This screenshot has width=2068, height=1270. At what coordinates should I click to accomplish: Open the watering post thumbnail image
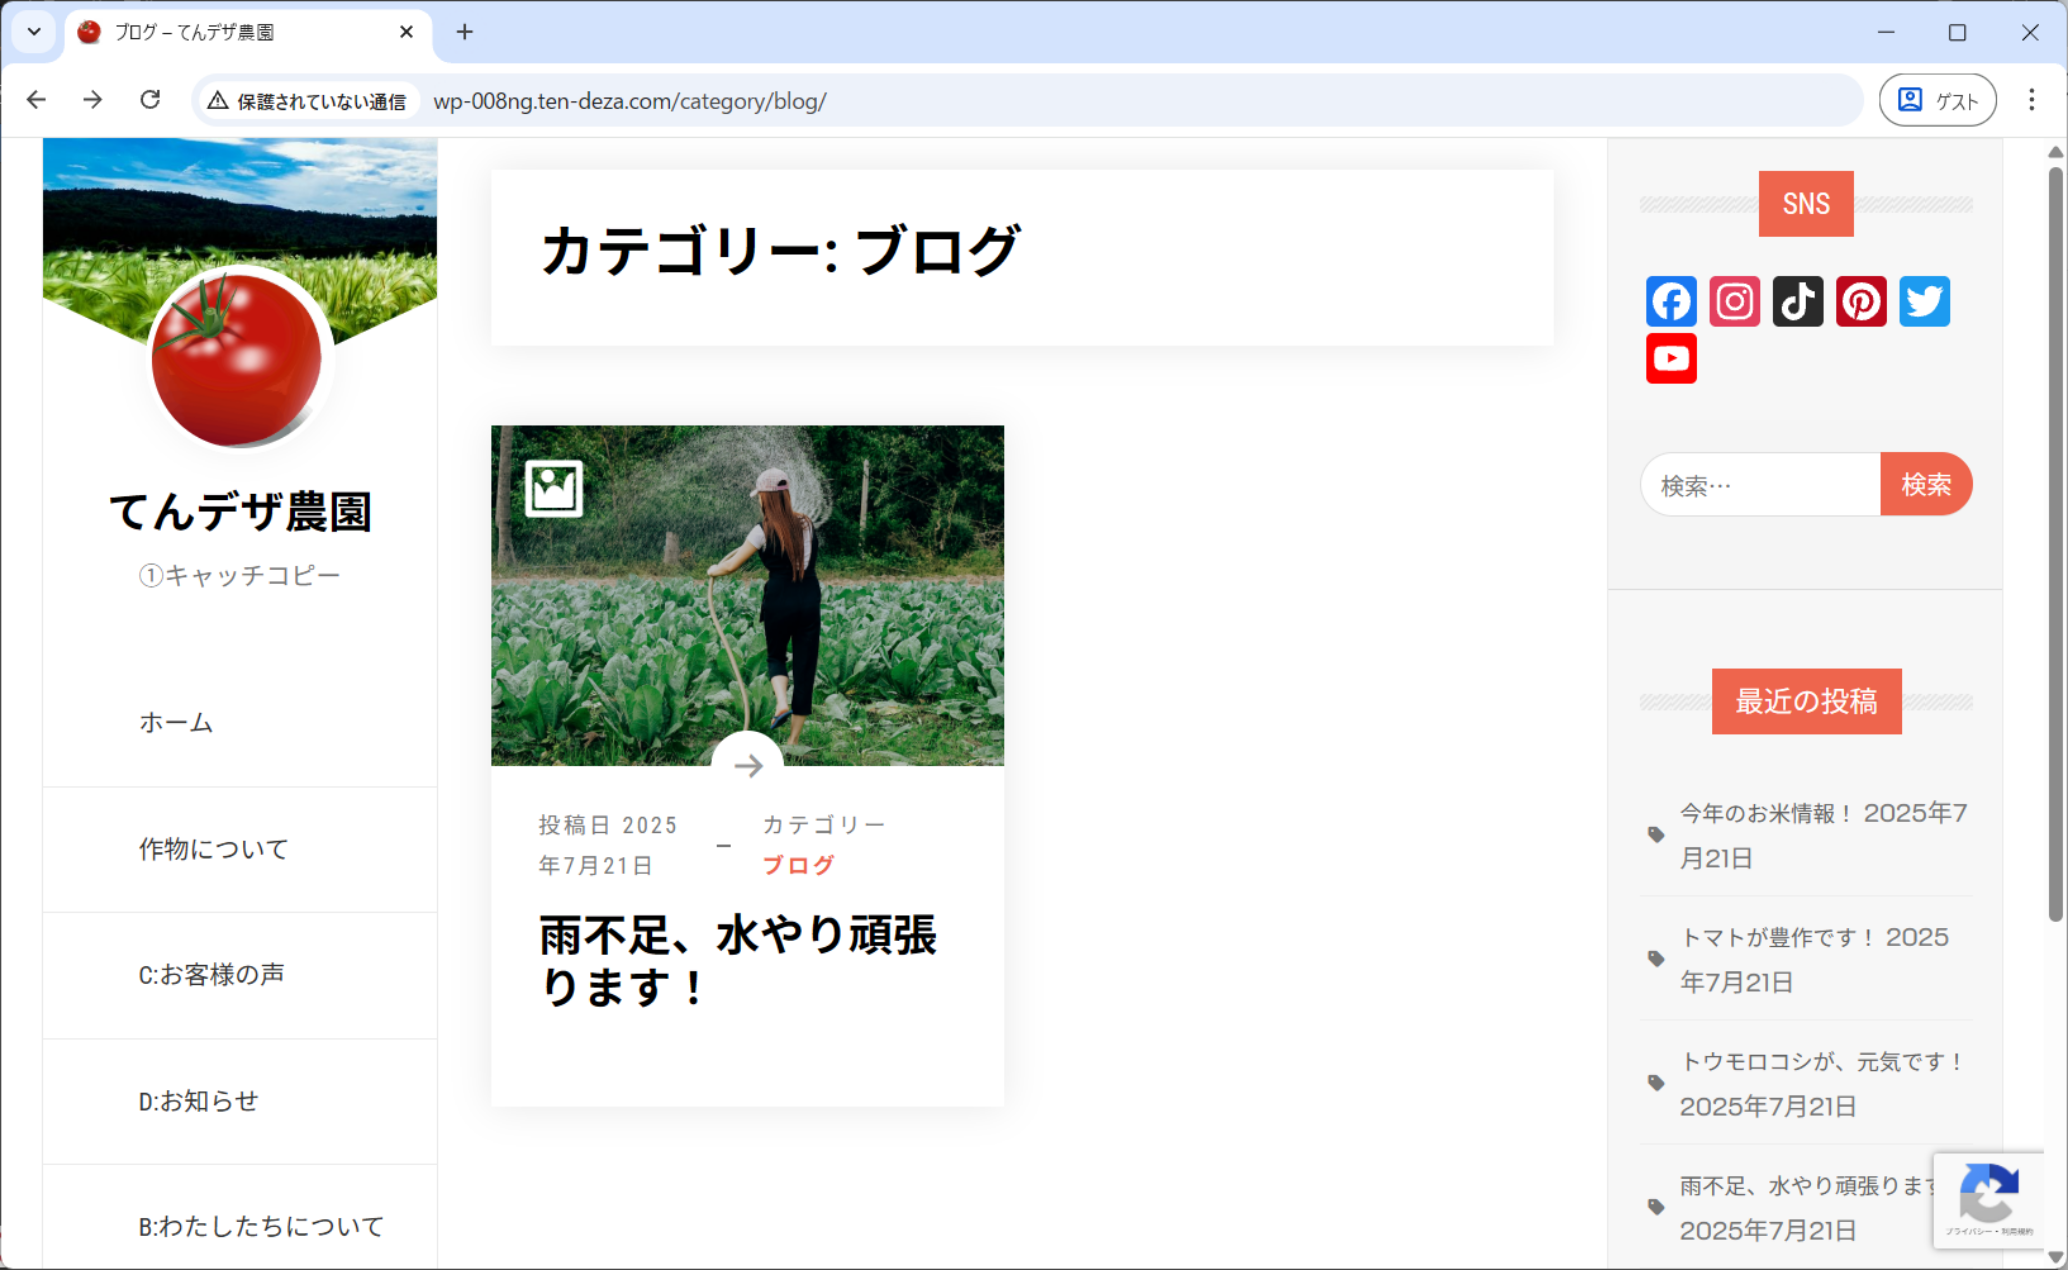click(x=747, y=595)
